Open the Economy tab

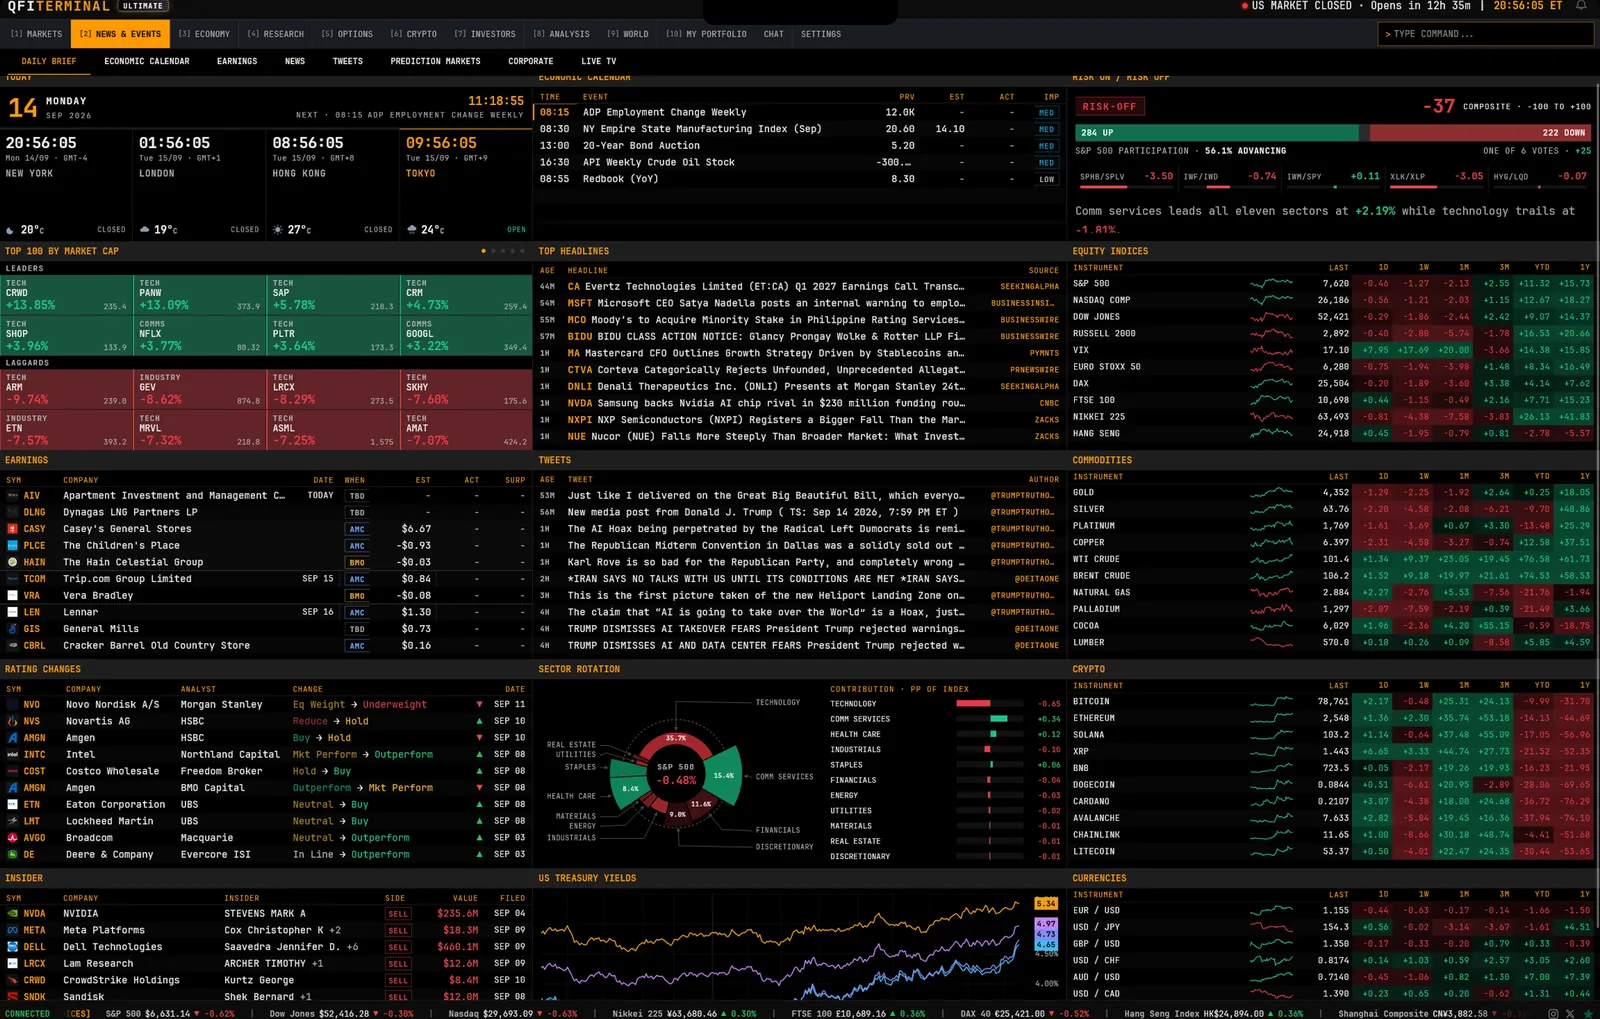pyautogui.click(x=204, y=34)
